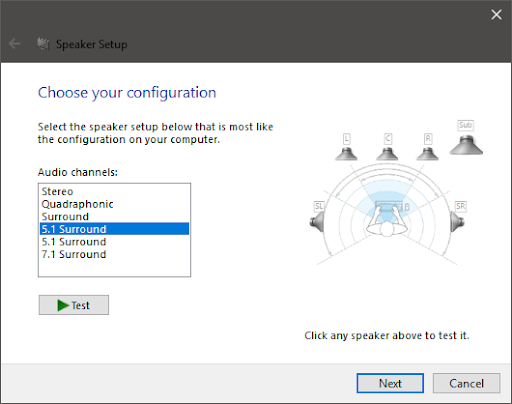Test the SL side left speaker
The height and width of the screenshot is (404, 512).
[317, 222]
